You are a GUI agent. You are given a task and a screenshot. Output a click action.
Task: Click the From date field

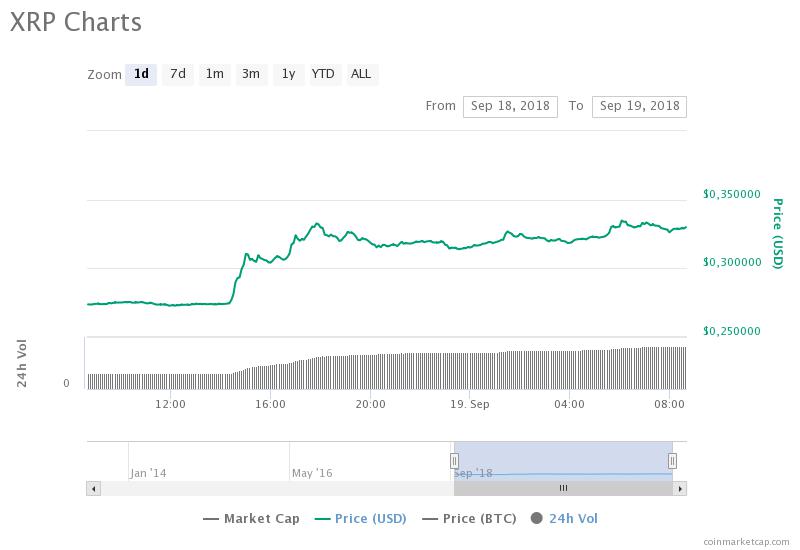coord(509,106)
